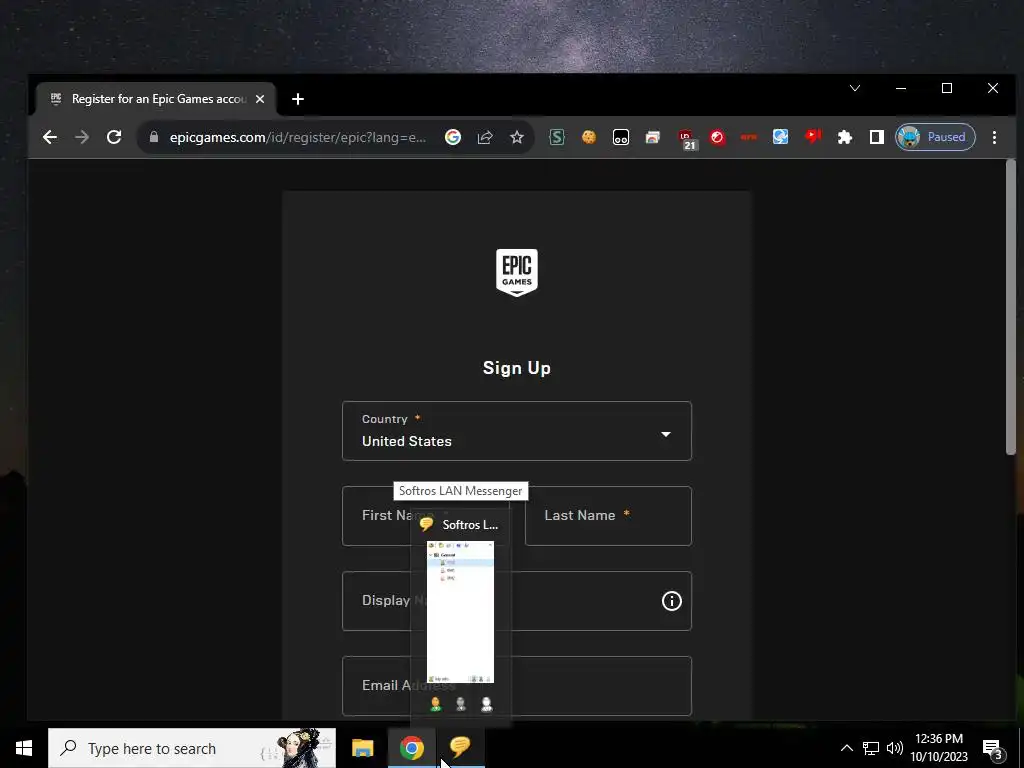
Task: Open uBlock extension showing 21 badge
Action: tap(686, 139)
